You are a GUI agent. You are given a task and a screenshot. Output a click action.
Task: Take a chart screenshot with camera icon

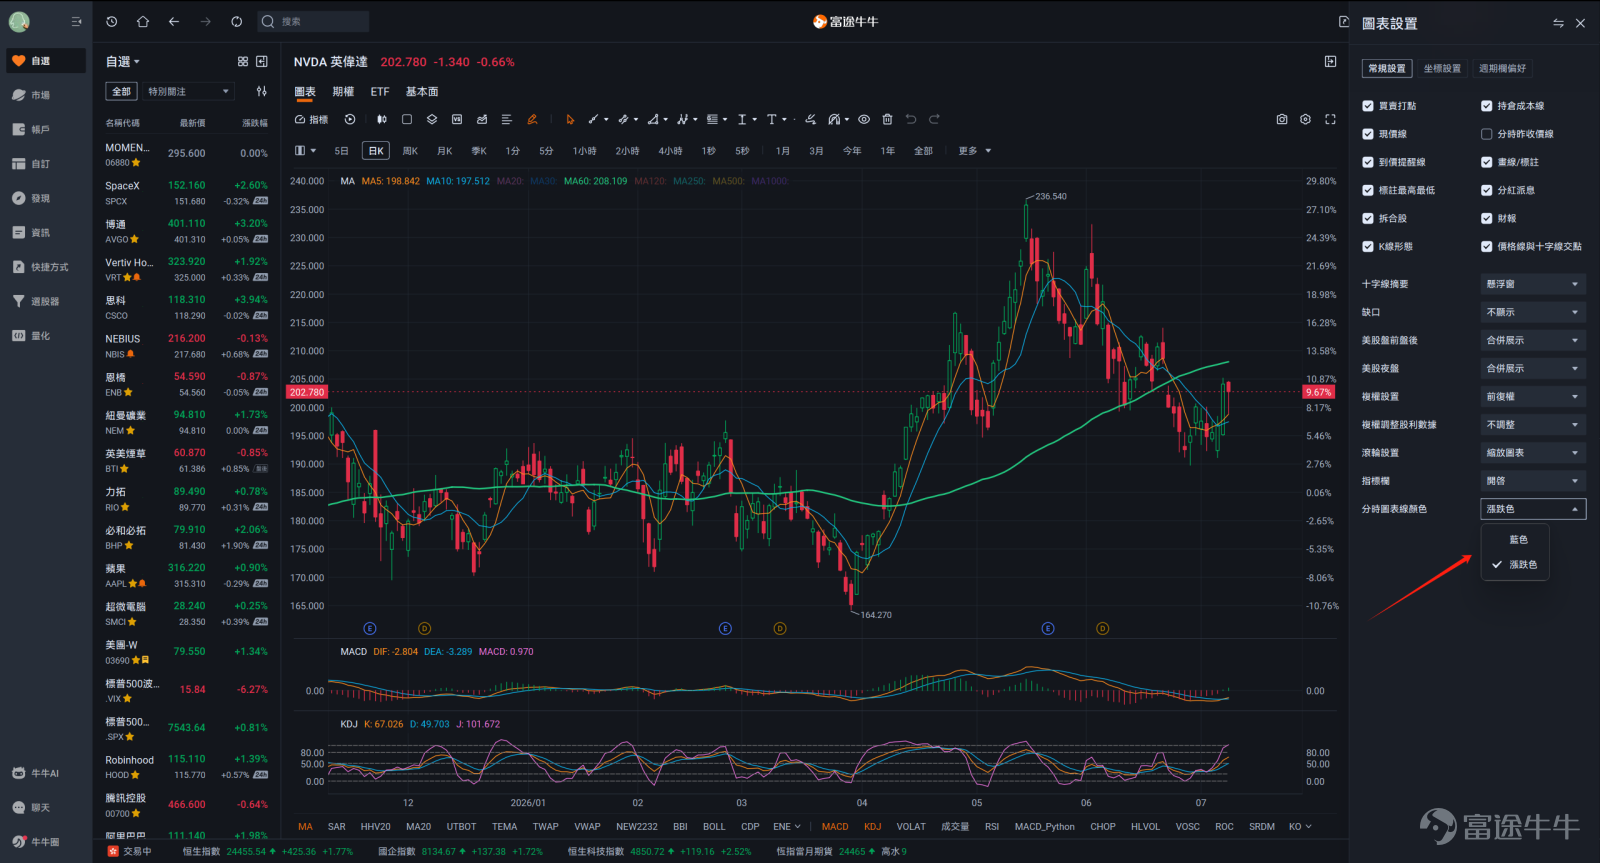(1282, 120)
